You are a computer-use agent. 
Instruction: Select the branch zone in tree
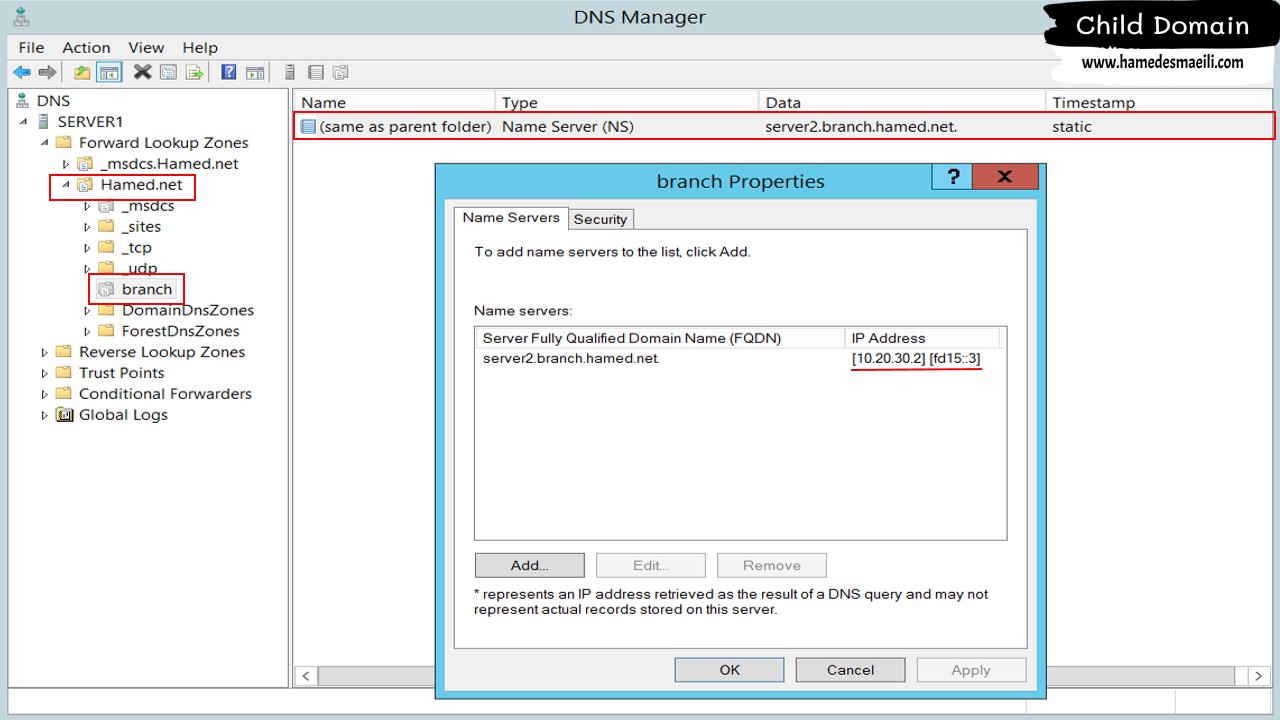pos(147,289)
